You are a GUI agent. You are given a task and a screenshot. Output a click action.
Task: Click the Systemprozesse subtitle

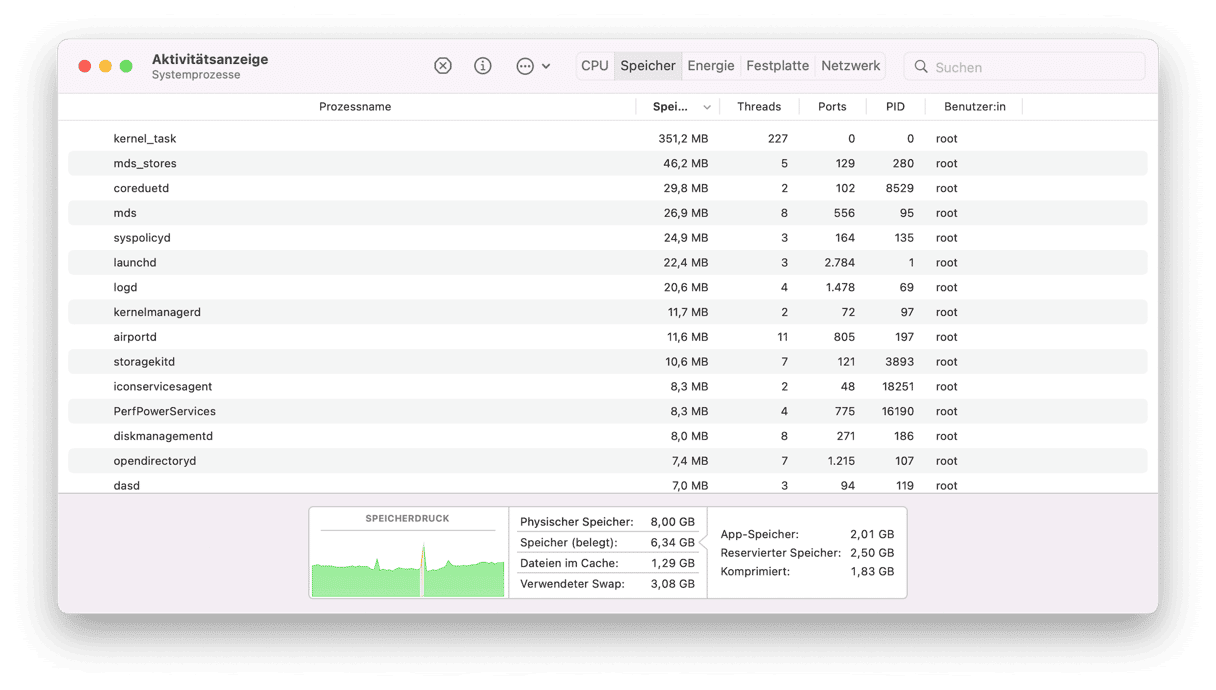[x=196, y=75]
